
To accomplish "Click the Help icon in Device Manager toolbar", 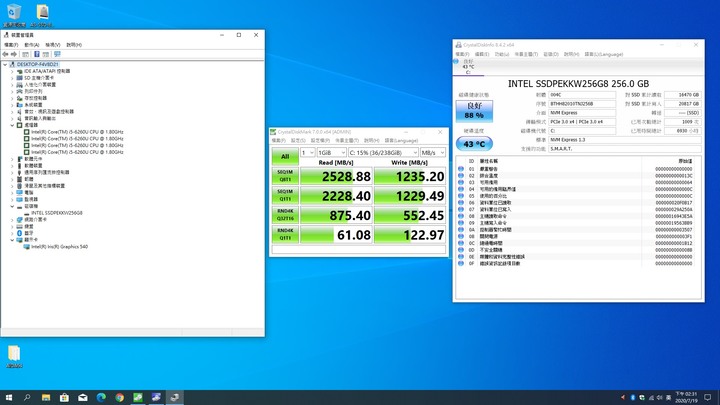I will pyautogui.click(x=37, y=54).
